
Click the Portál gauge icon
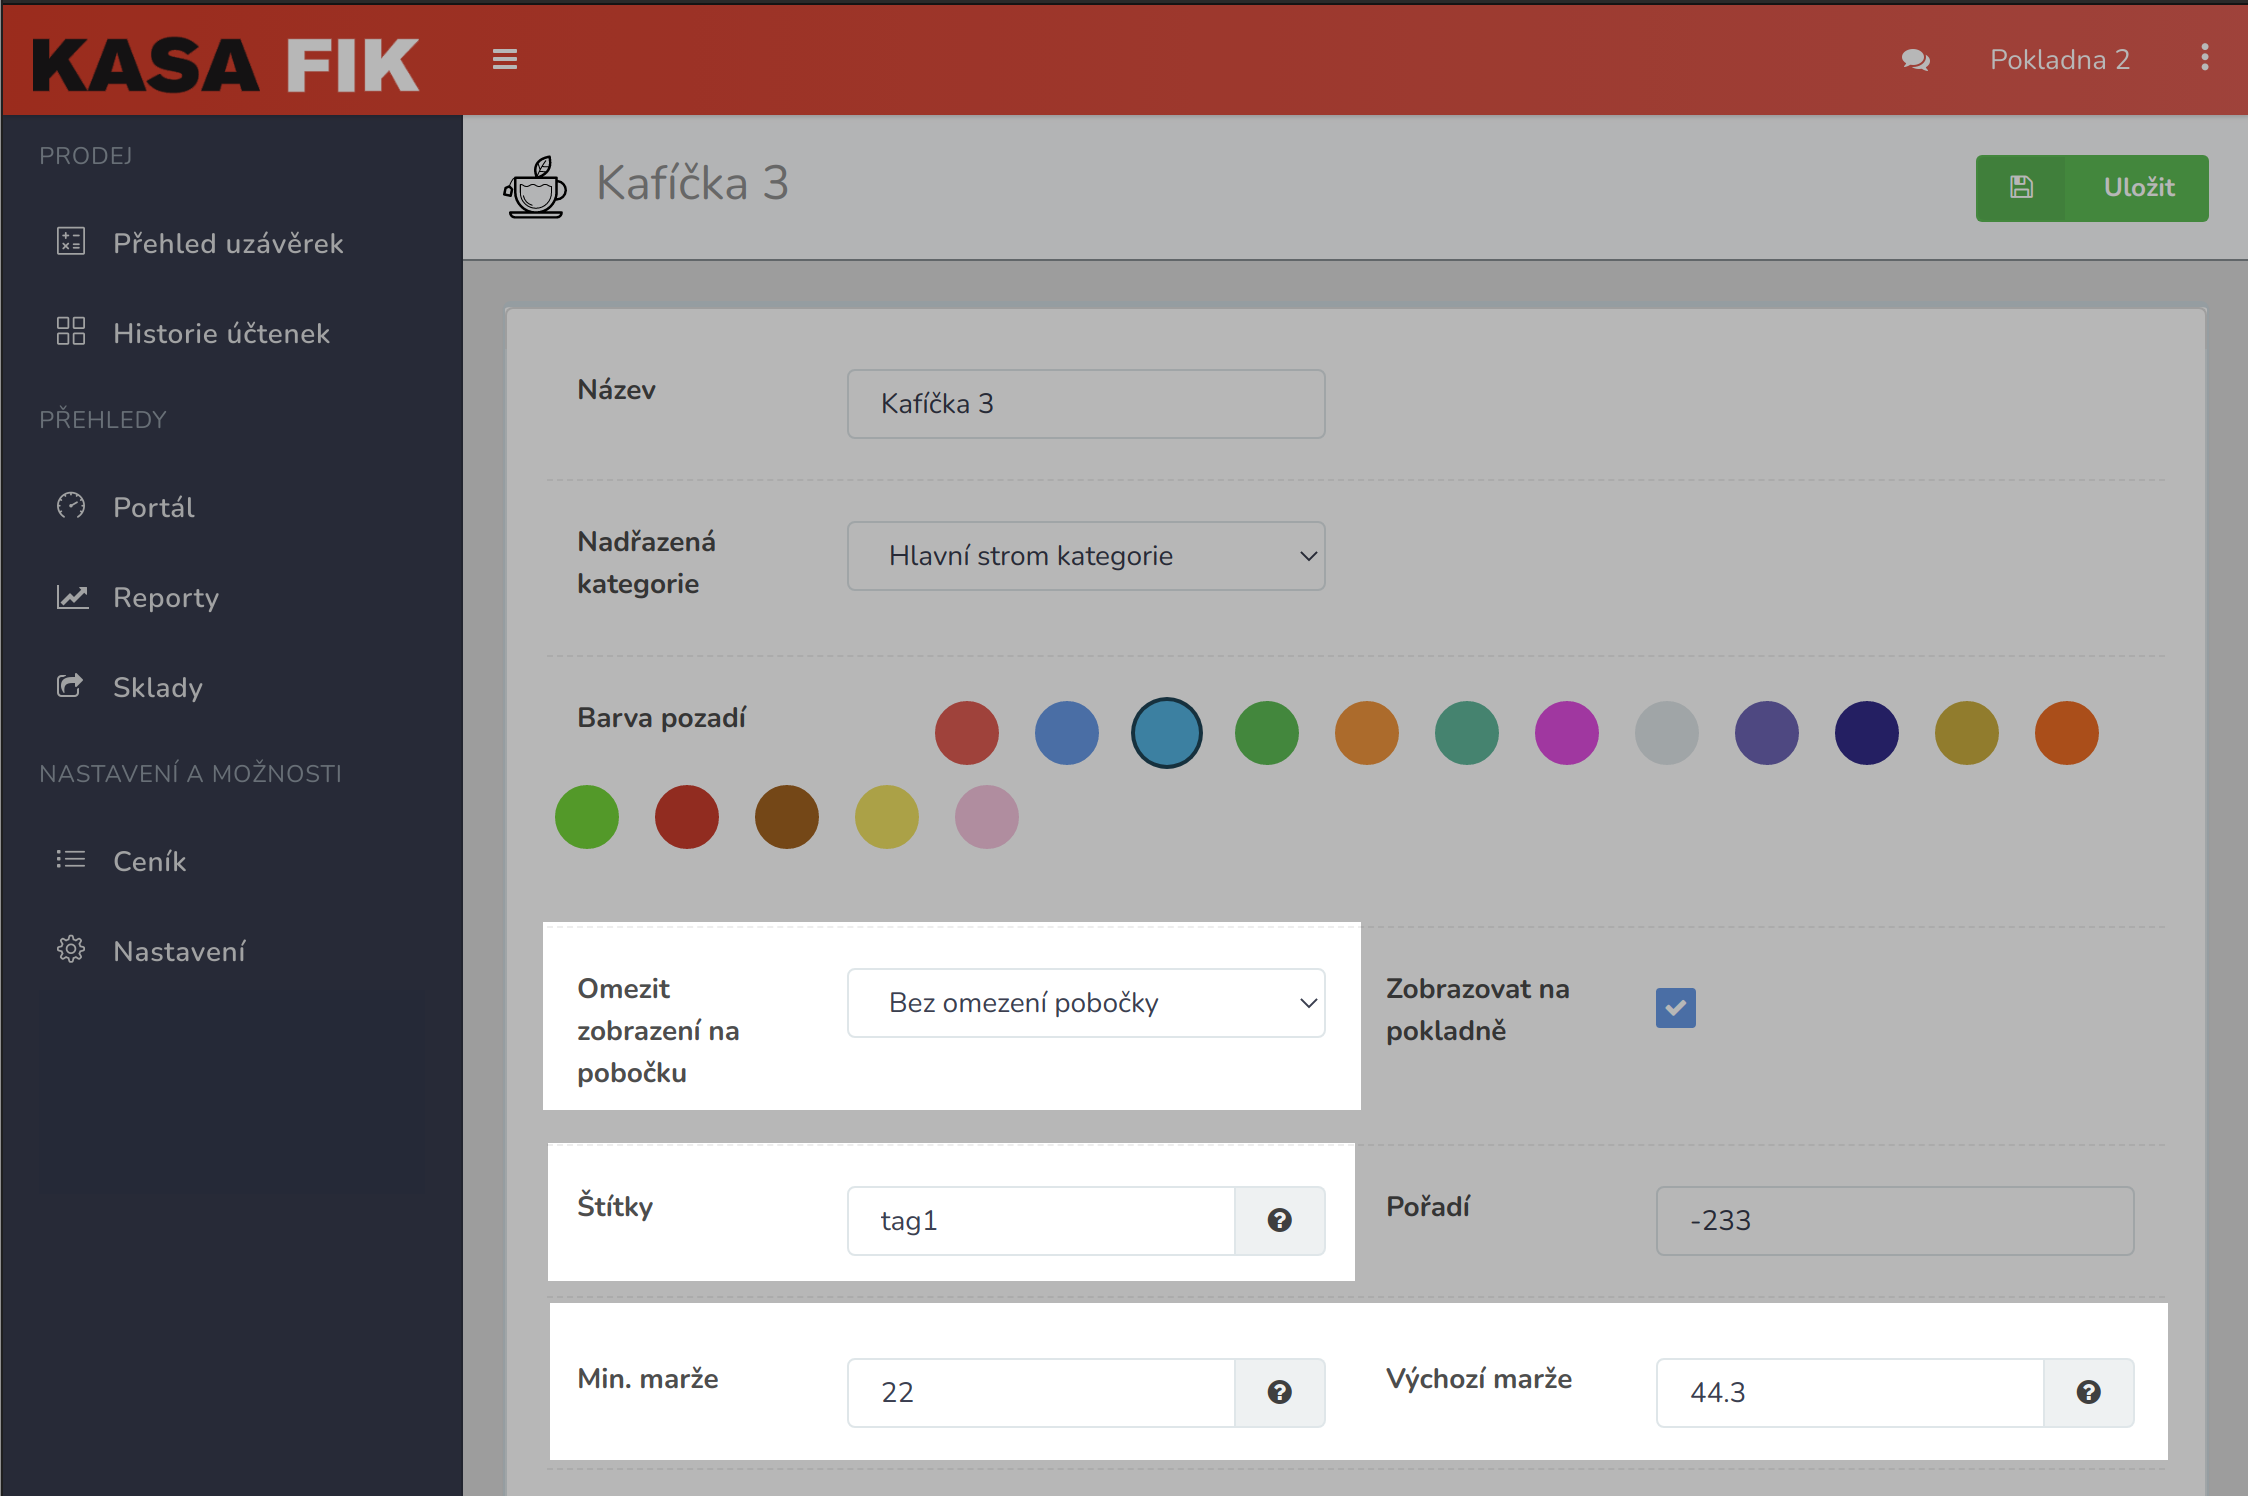[71, 505]
